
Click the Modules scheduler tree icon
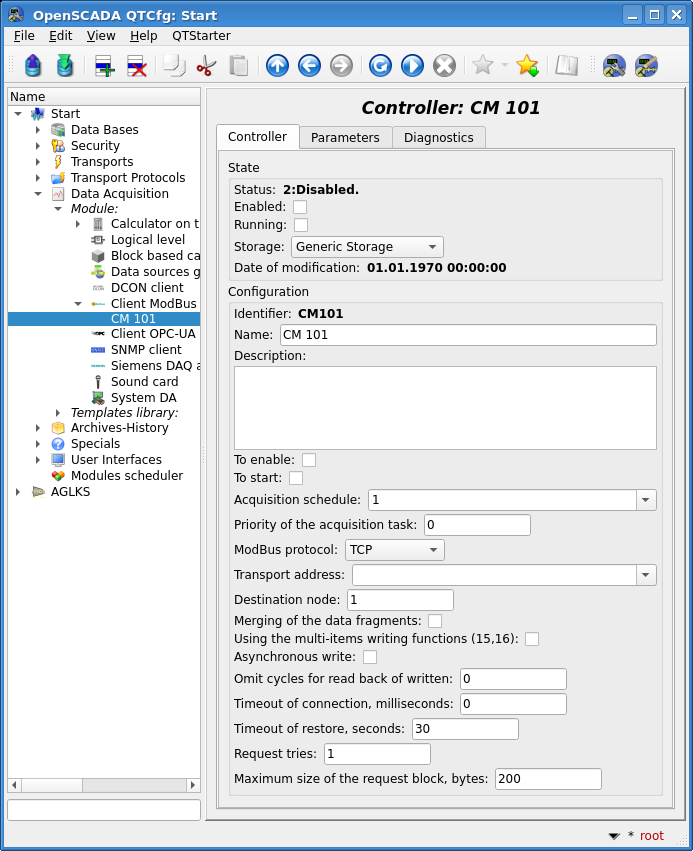pos(58,475)
